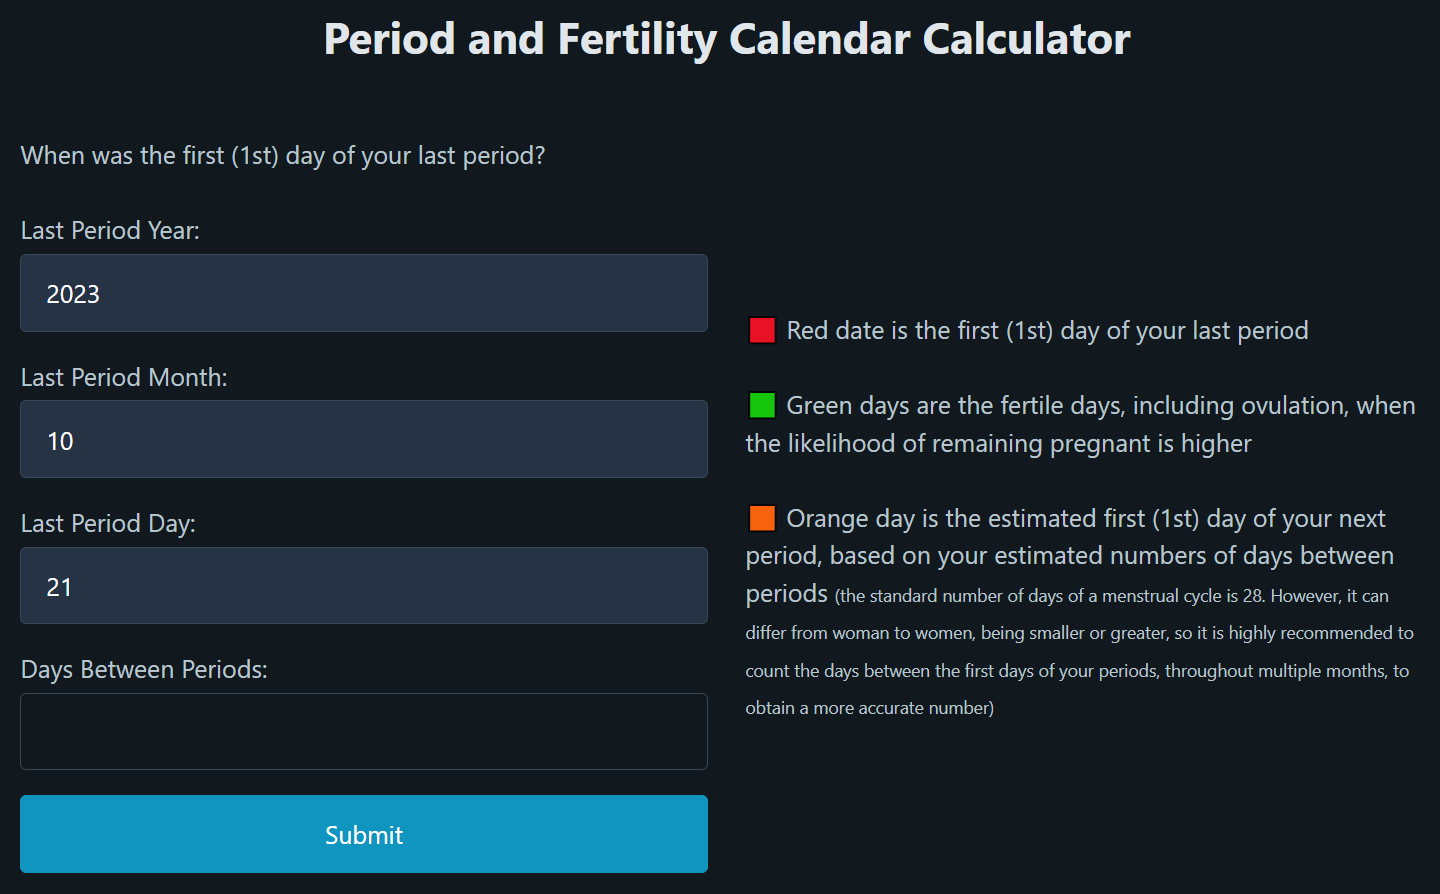Screen dimensions: 1440x894
Task: Click the green fertile days swatch
Action: (x=762, y=405)
